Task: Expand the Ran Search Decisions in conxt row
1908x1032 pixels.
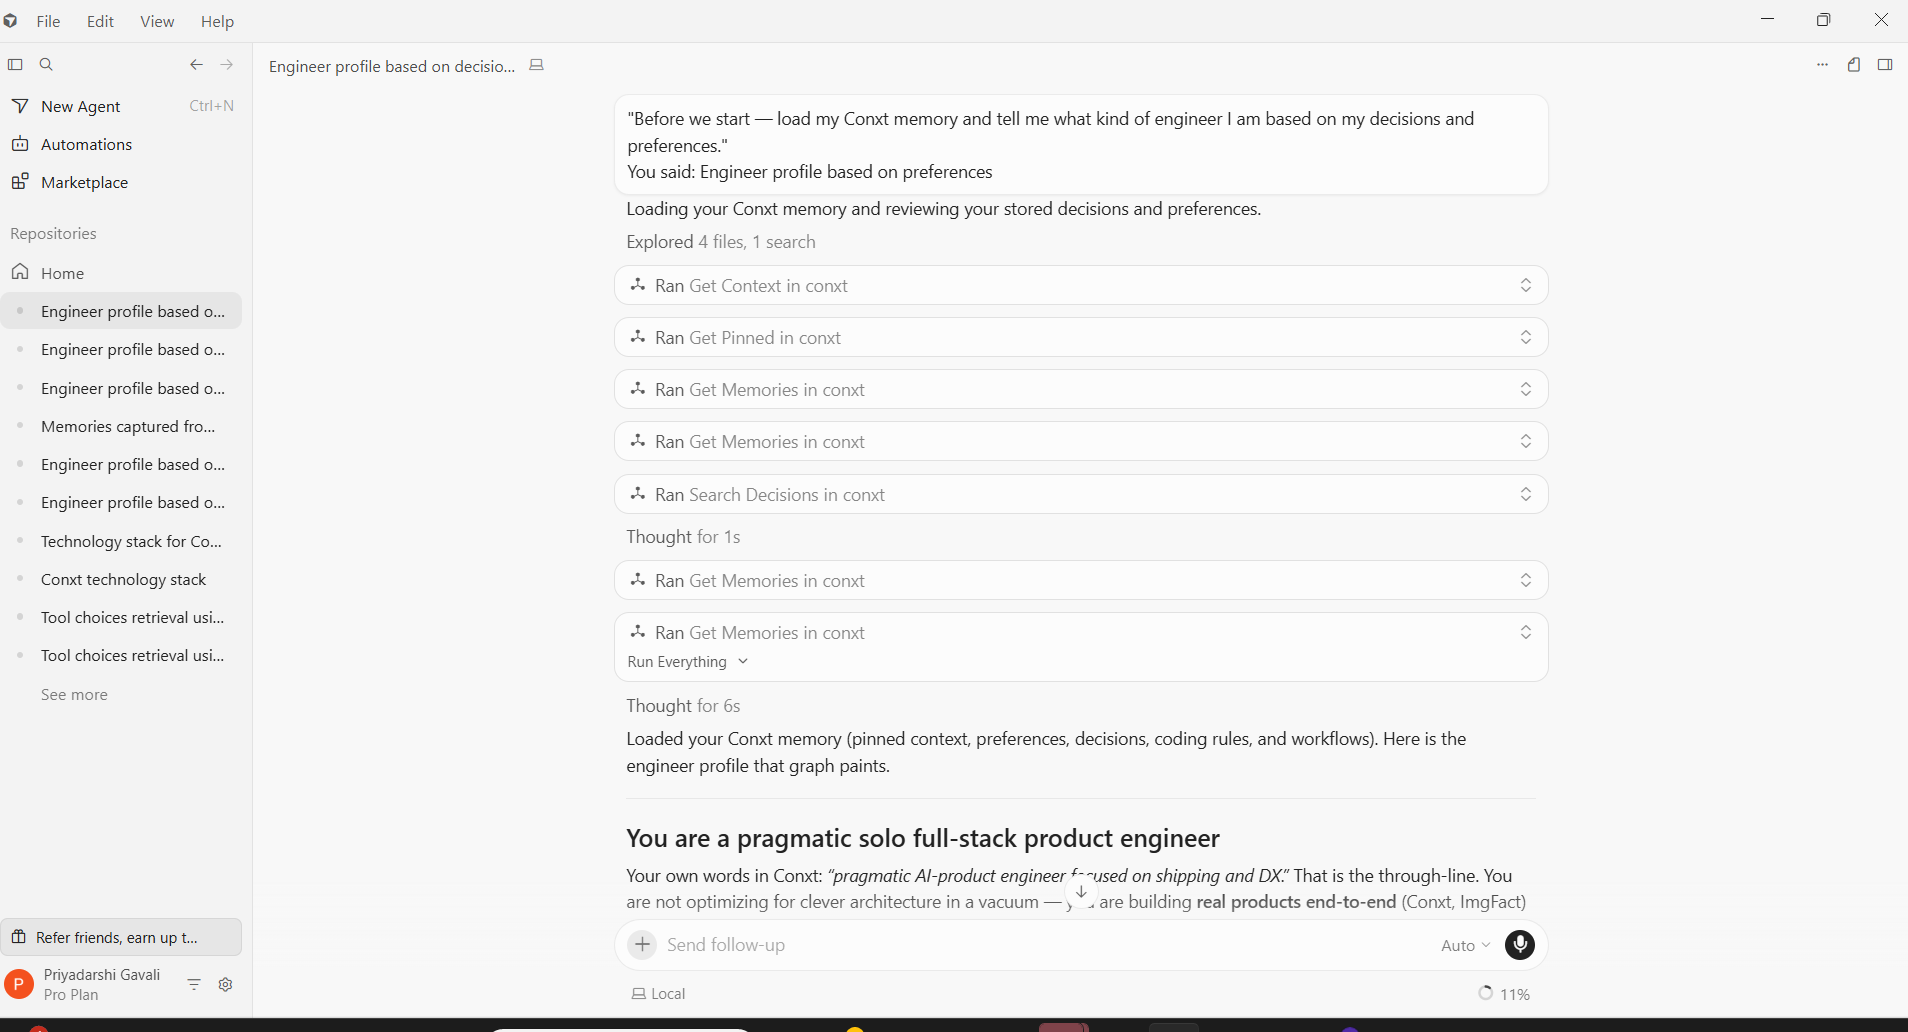Action: 1081,494
